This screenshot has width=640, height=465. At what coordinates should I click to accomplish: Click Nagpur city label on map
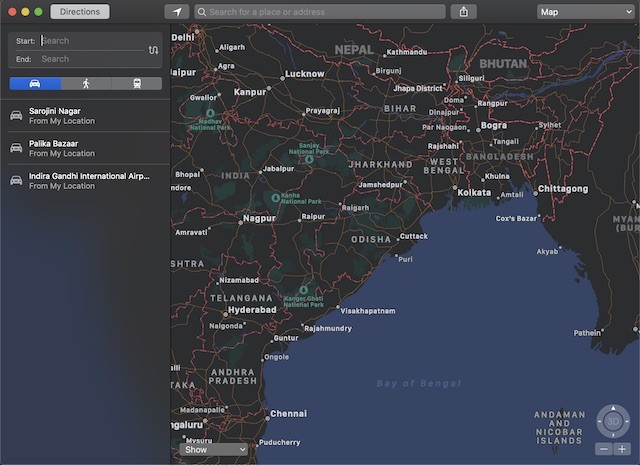coord(259,218)
